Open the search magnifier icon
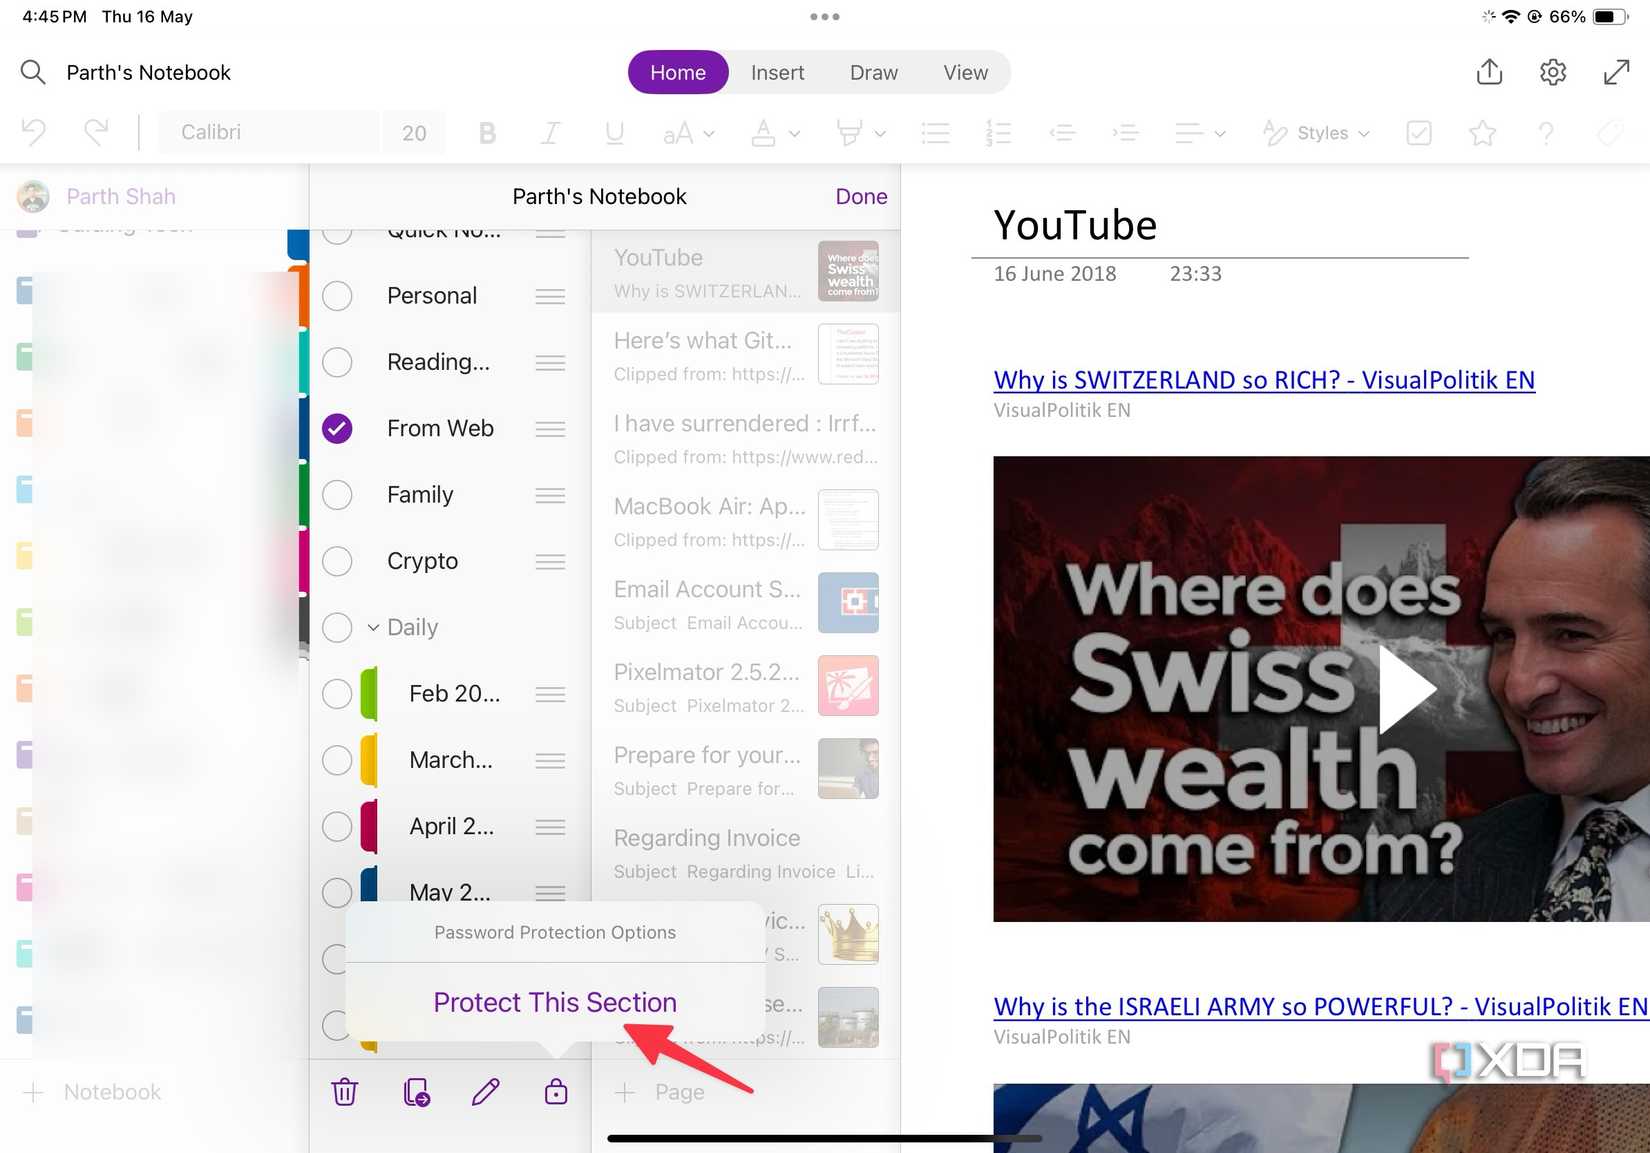This screenshot has height=1153, width=1650. (33, 72)
